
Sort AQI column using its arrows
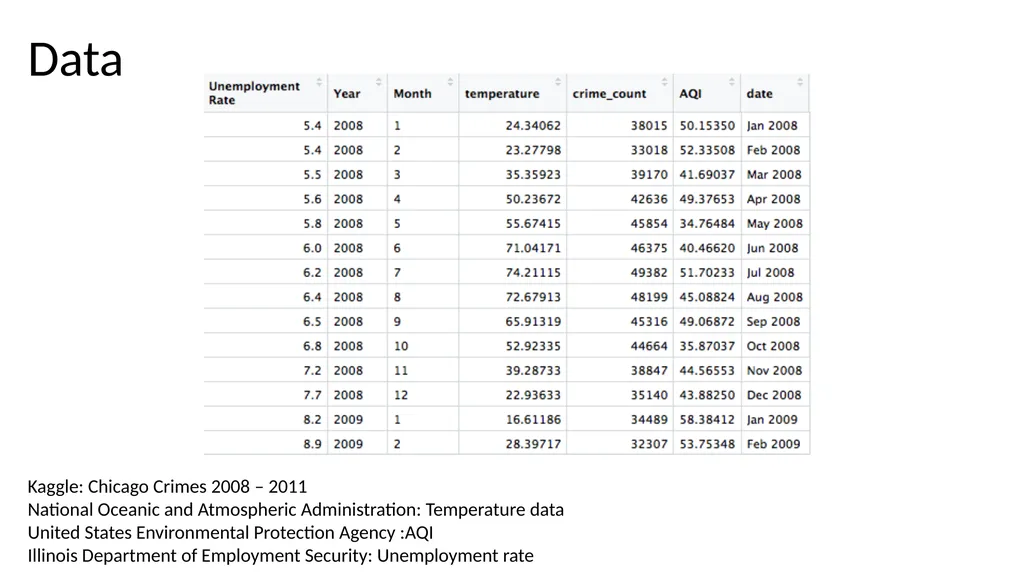(x=731, y=82)
